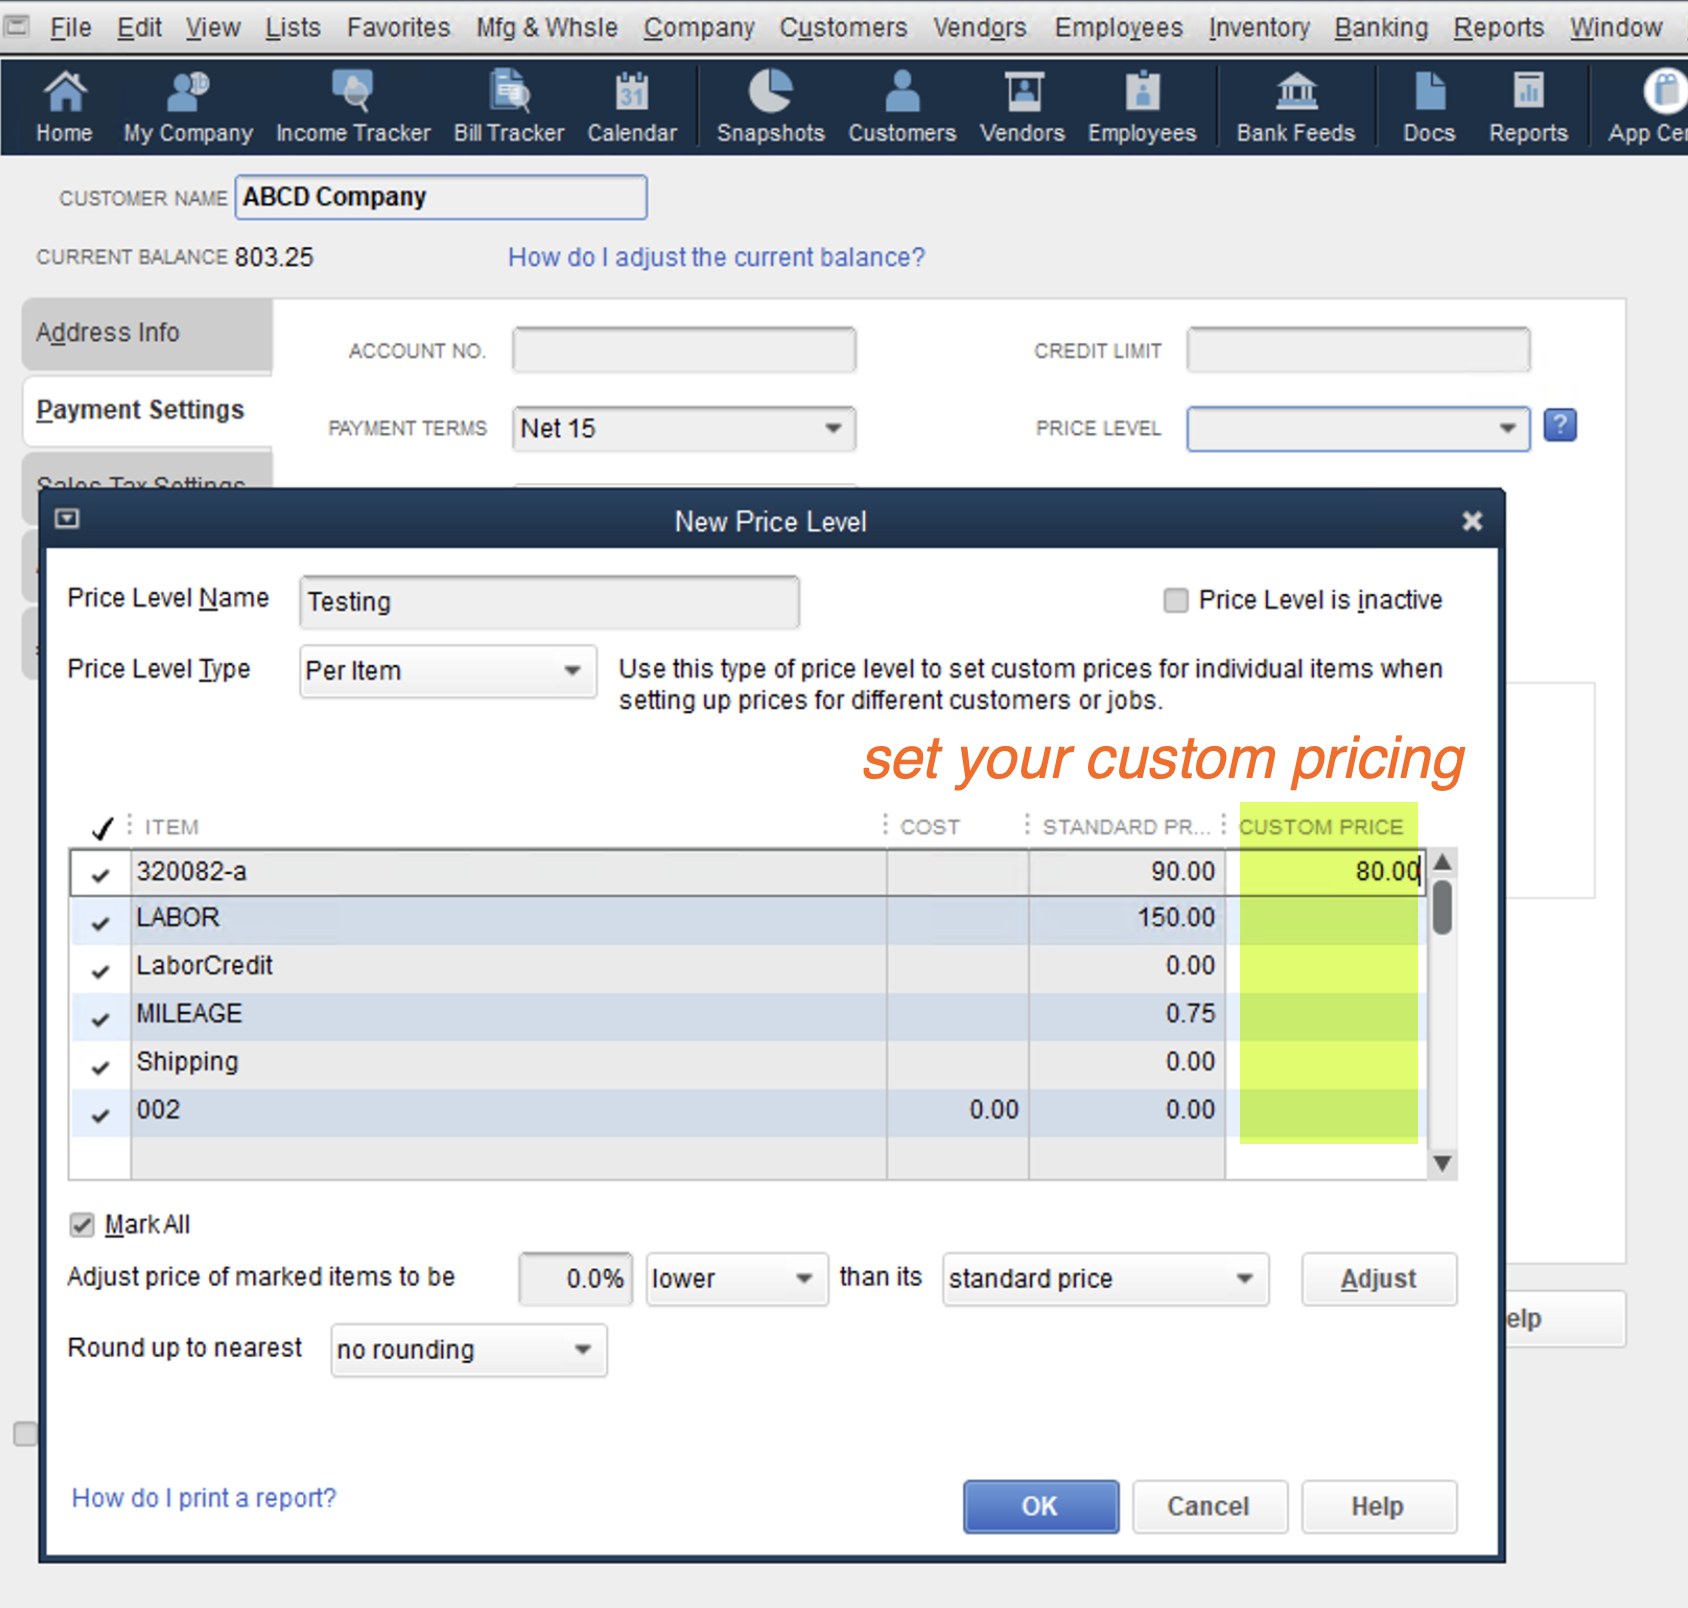Unmark the LABOR item checkmark
1688x1608 pixels.
coord(100,922)
